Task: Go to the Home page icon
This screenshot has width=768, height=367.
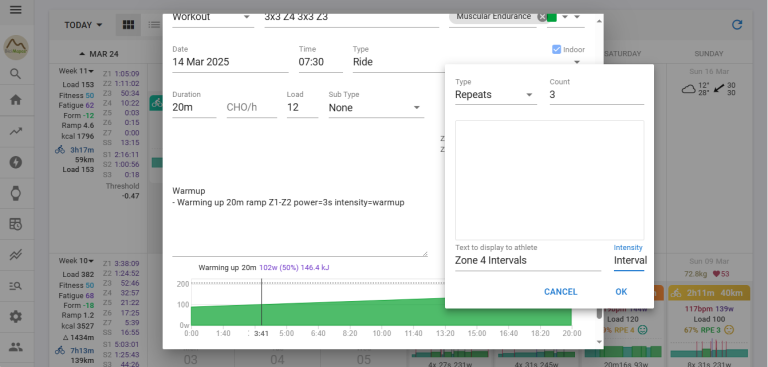Action: pyautogui.click(x=16, y=100)
